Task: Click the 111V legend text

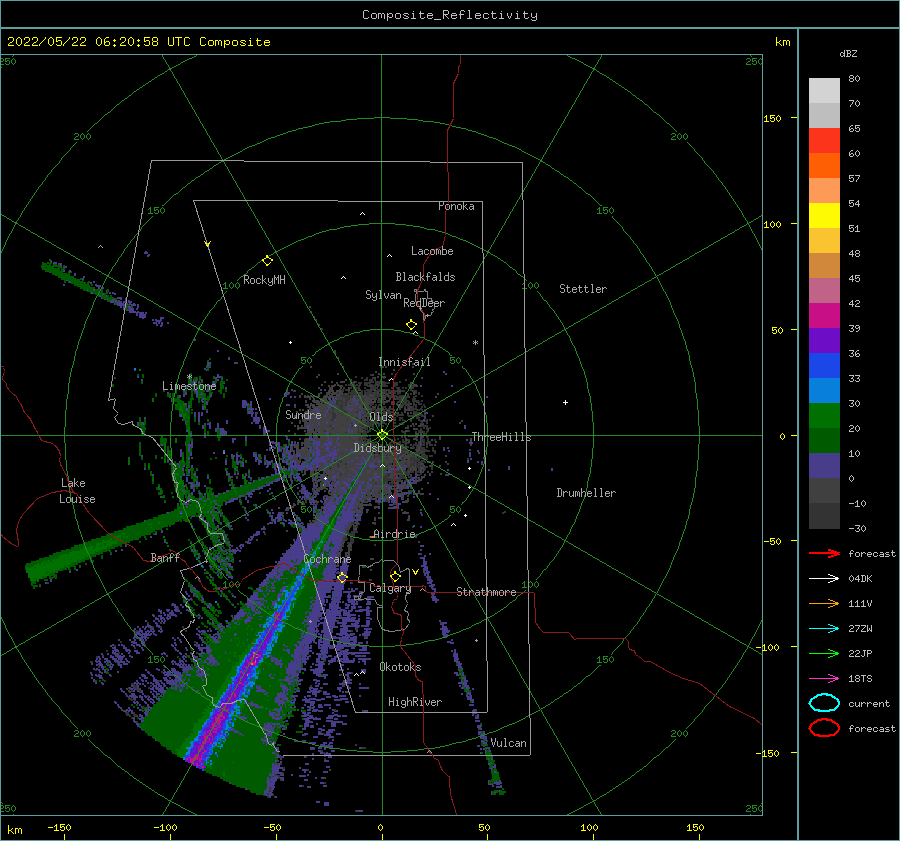Action: click(860, 603)
